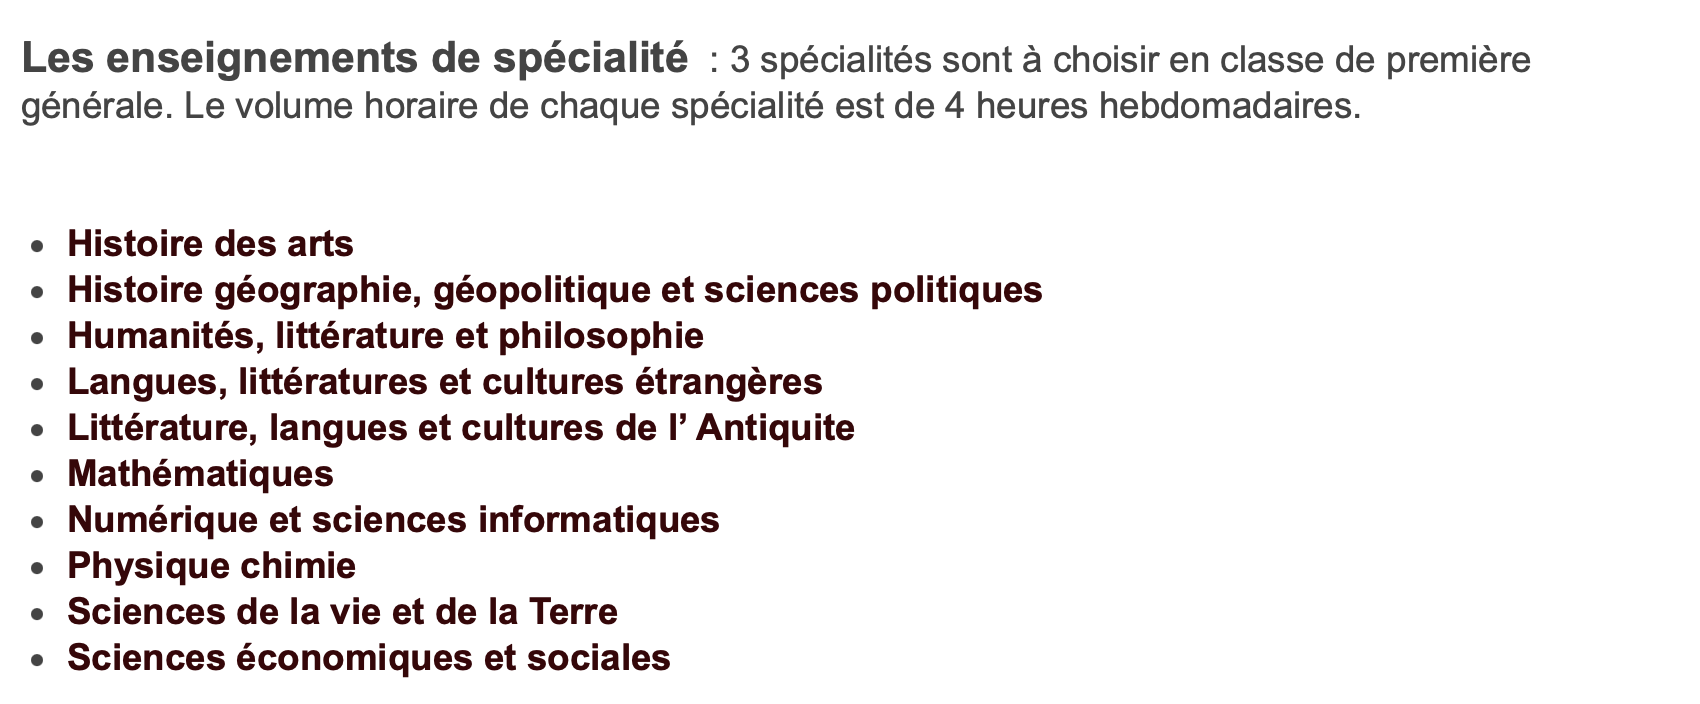Click the bullet beside "Humanités, littérature et philosophie"
Viewport: 1700px width, 704px height.
click(x=37, y=338)
